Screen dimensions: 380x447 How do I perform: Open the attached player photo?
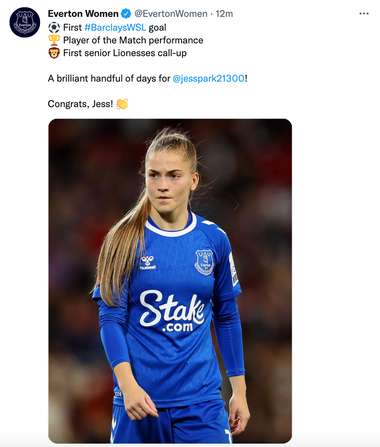(170, 281)
